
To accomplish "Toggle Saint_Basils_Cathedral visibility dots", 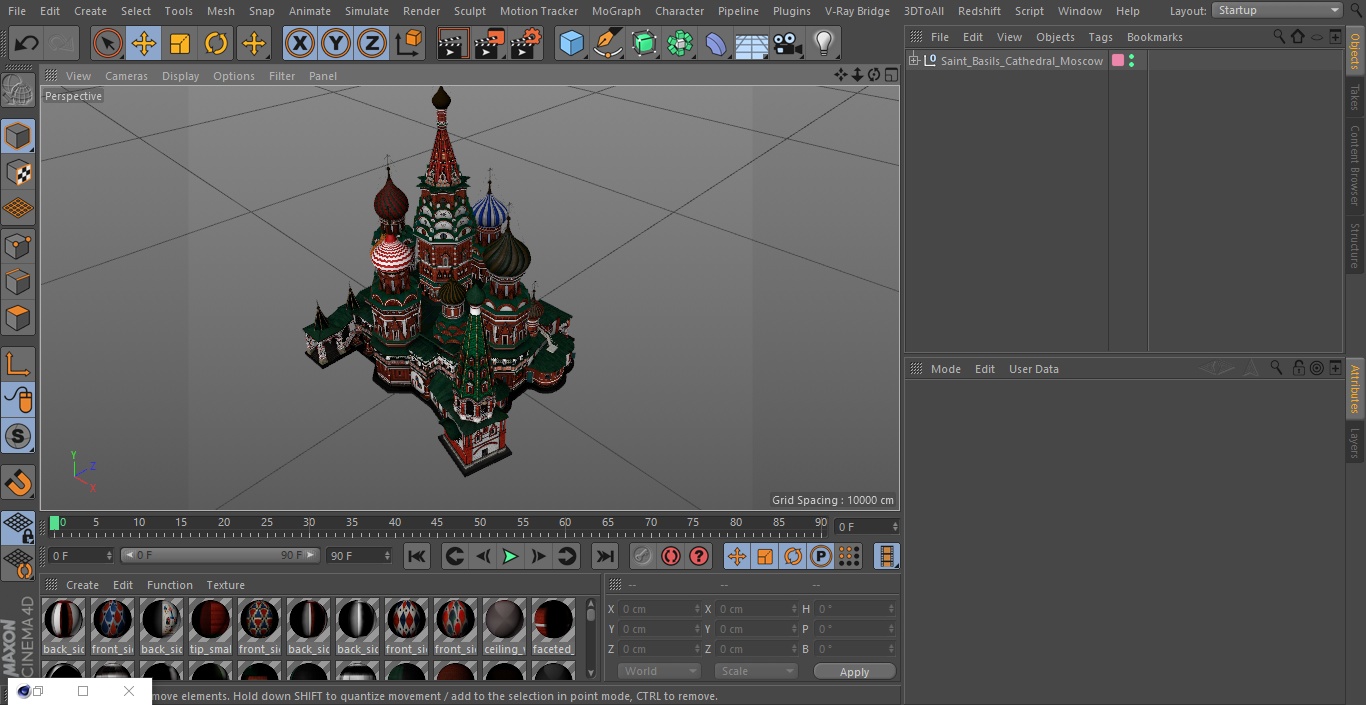I will [x=1131, y=61].
